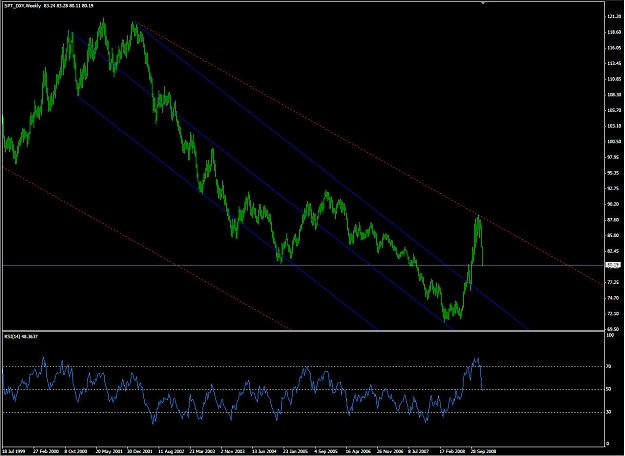Click the 27 Feb 2000 date label
Image resolution: width=625 pixels, height=456 pixels.
coord(46,451)
